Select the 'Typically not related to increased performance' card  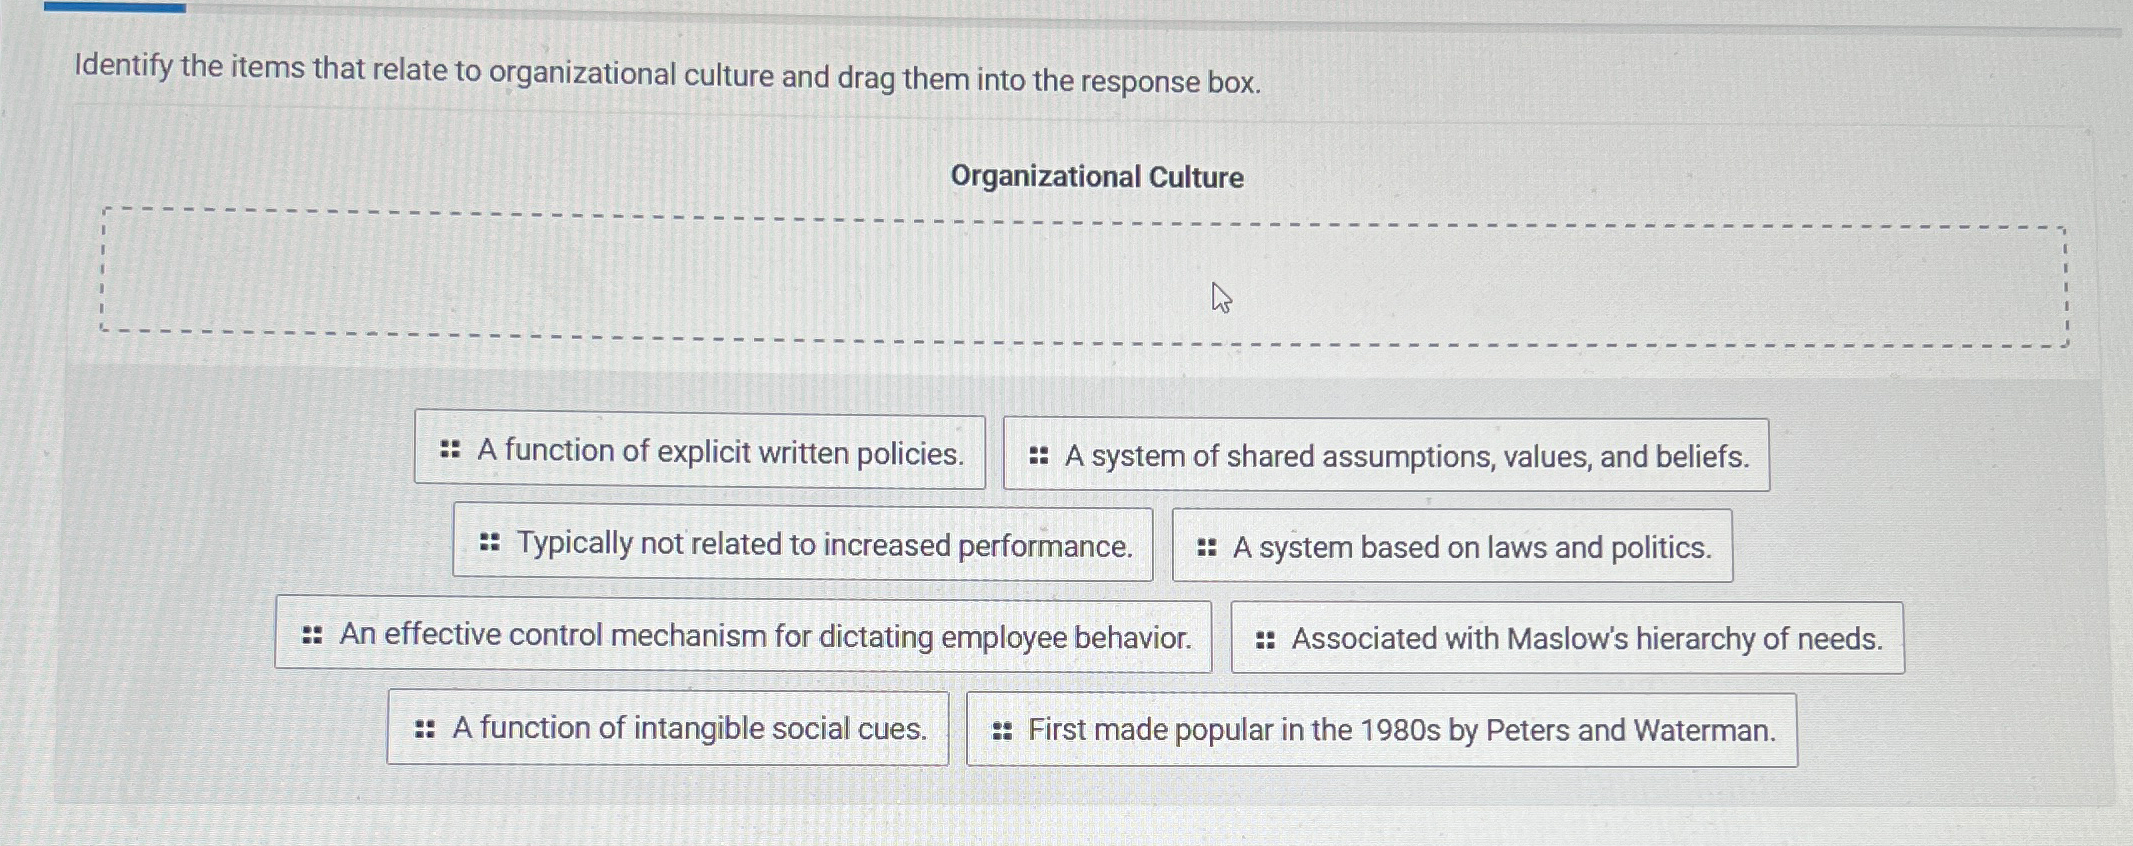[x=805, y=545]
